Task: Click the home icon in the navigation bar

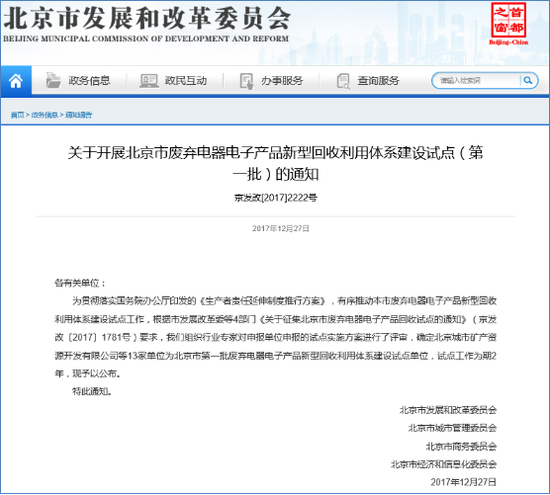Action: (16, 81)
